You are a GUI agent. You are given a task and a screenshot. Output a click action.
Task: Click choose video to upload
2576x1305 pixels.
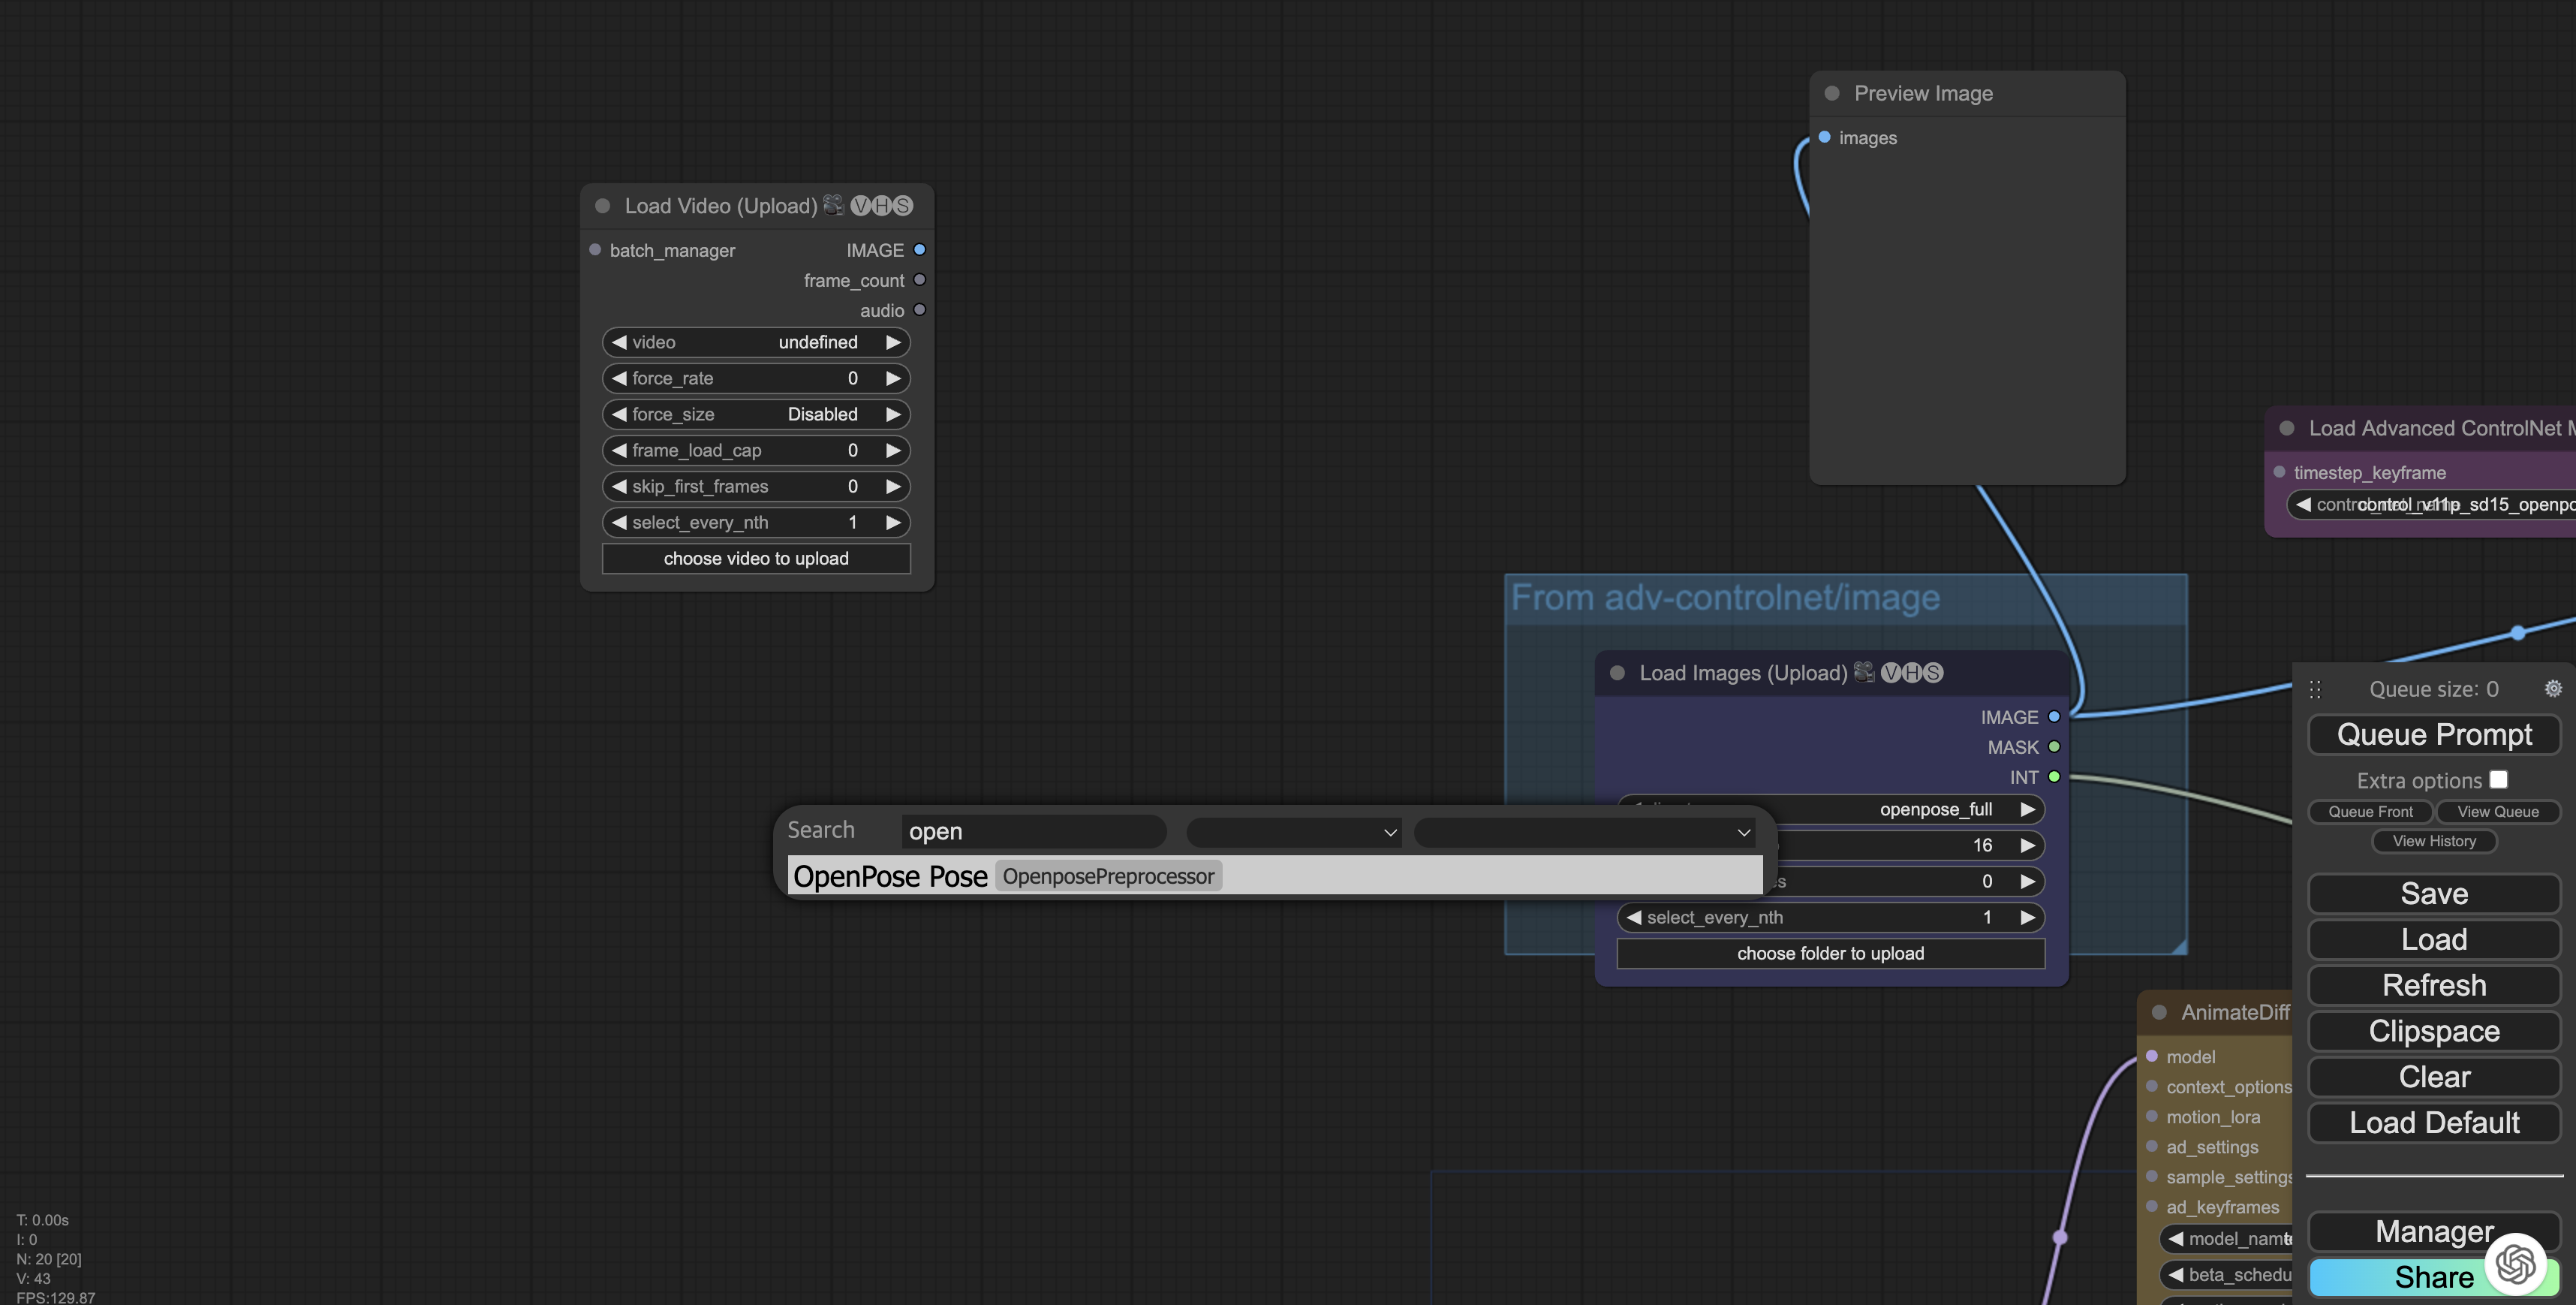[756, 558]
